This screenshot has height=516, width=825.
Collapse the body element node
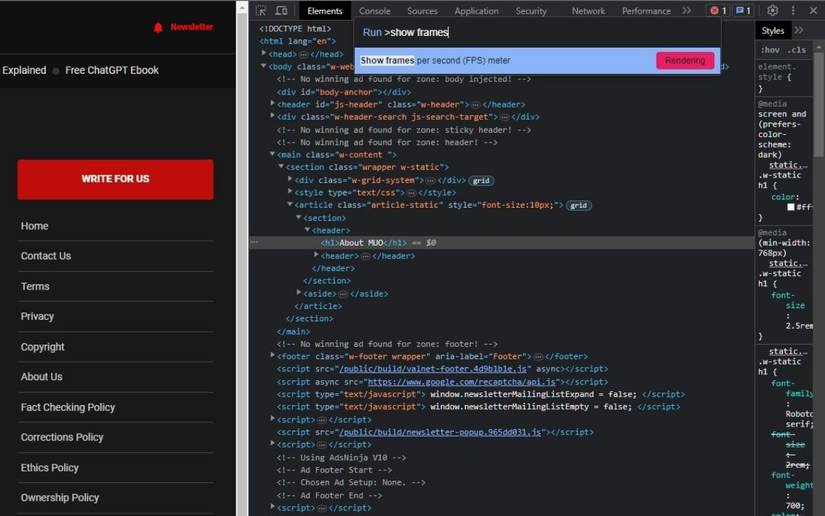tap(264, 66)
